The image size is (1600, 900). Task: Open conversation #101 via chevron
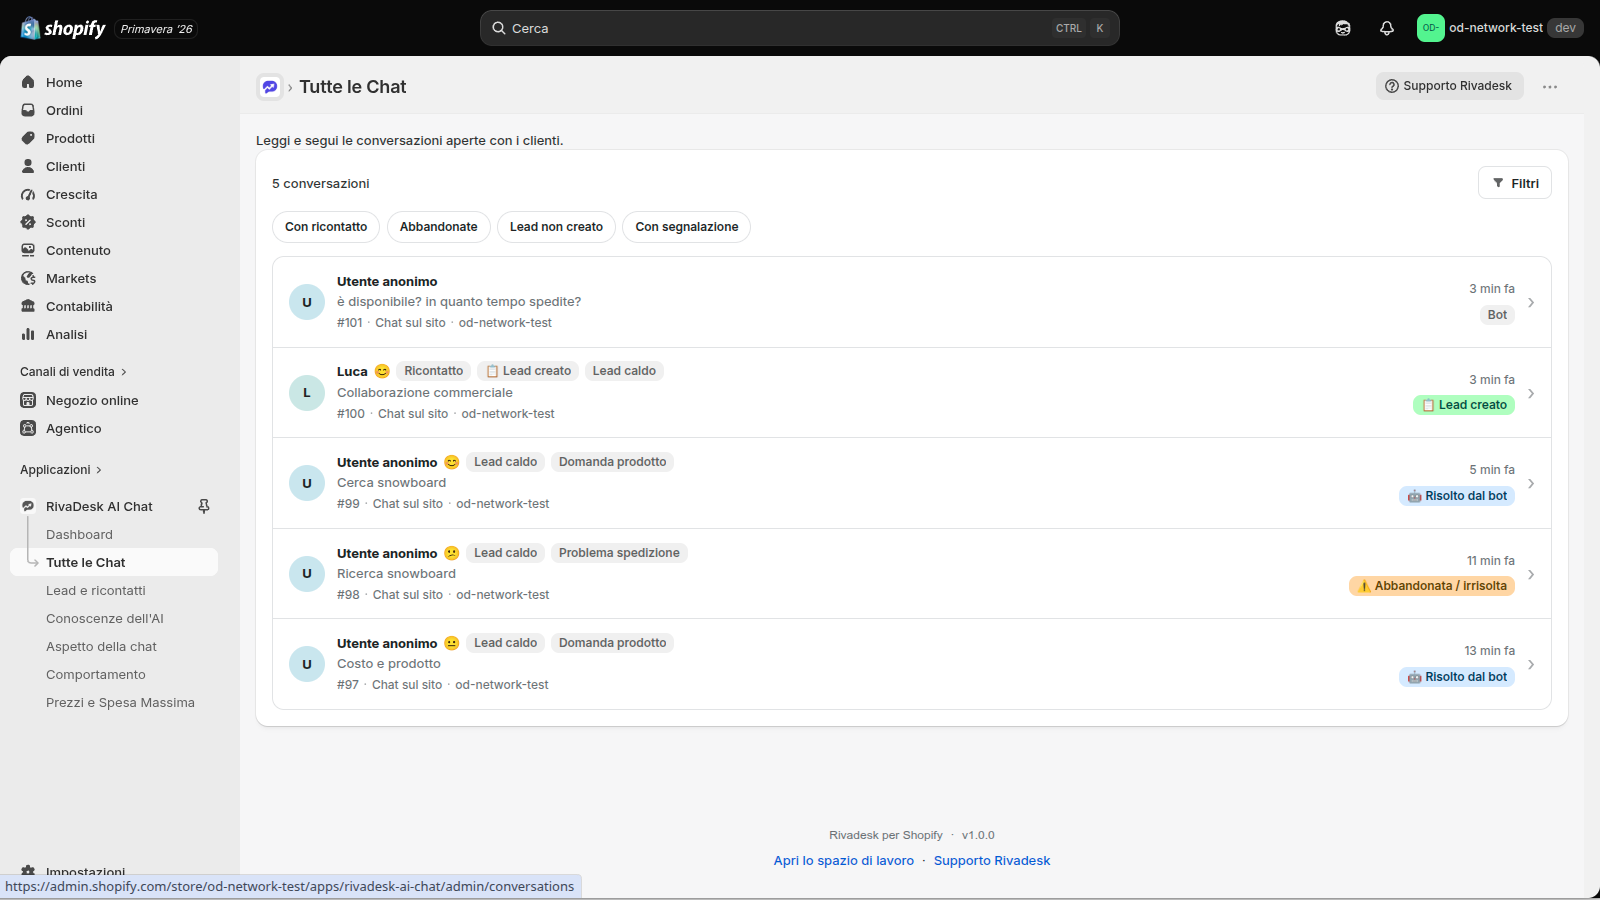1531,302
